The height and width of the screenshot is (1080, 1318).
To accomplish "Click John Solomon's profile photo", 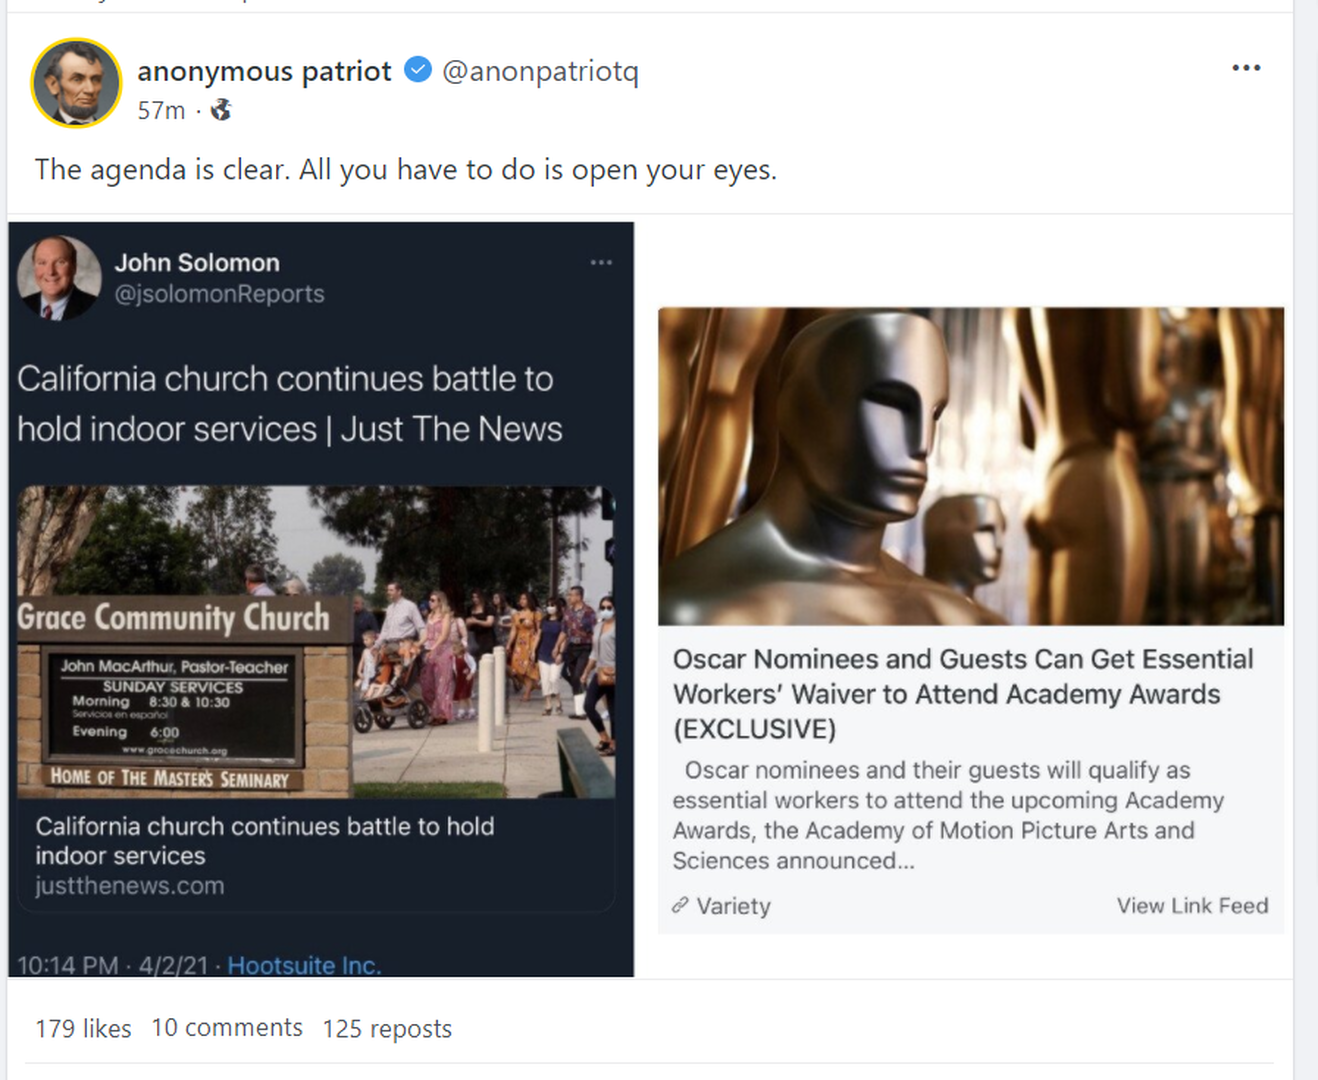I will 59,277.
